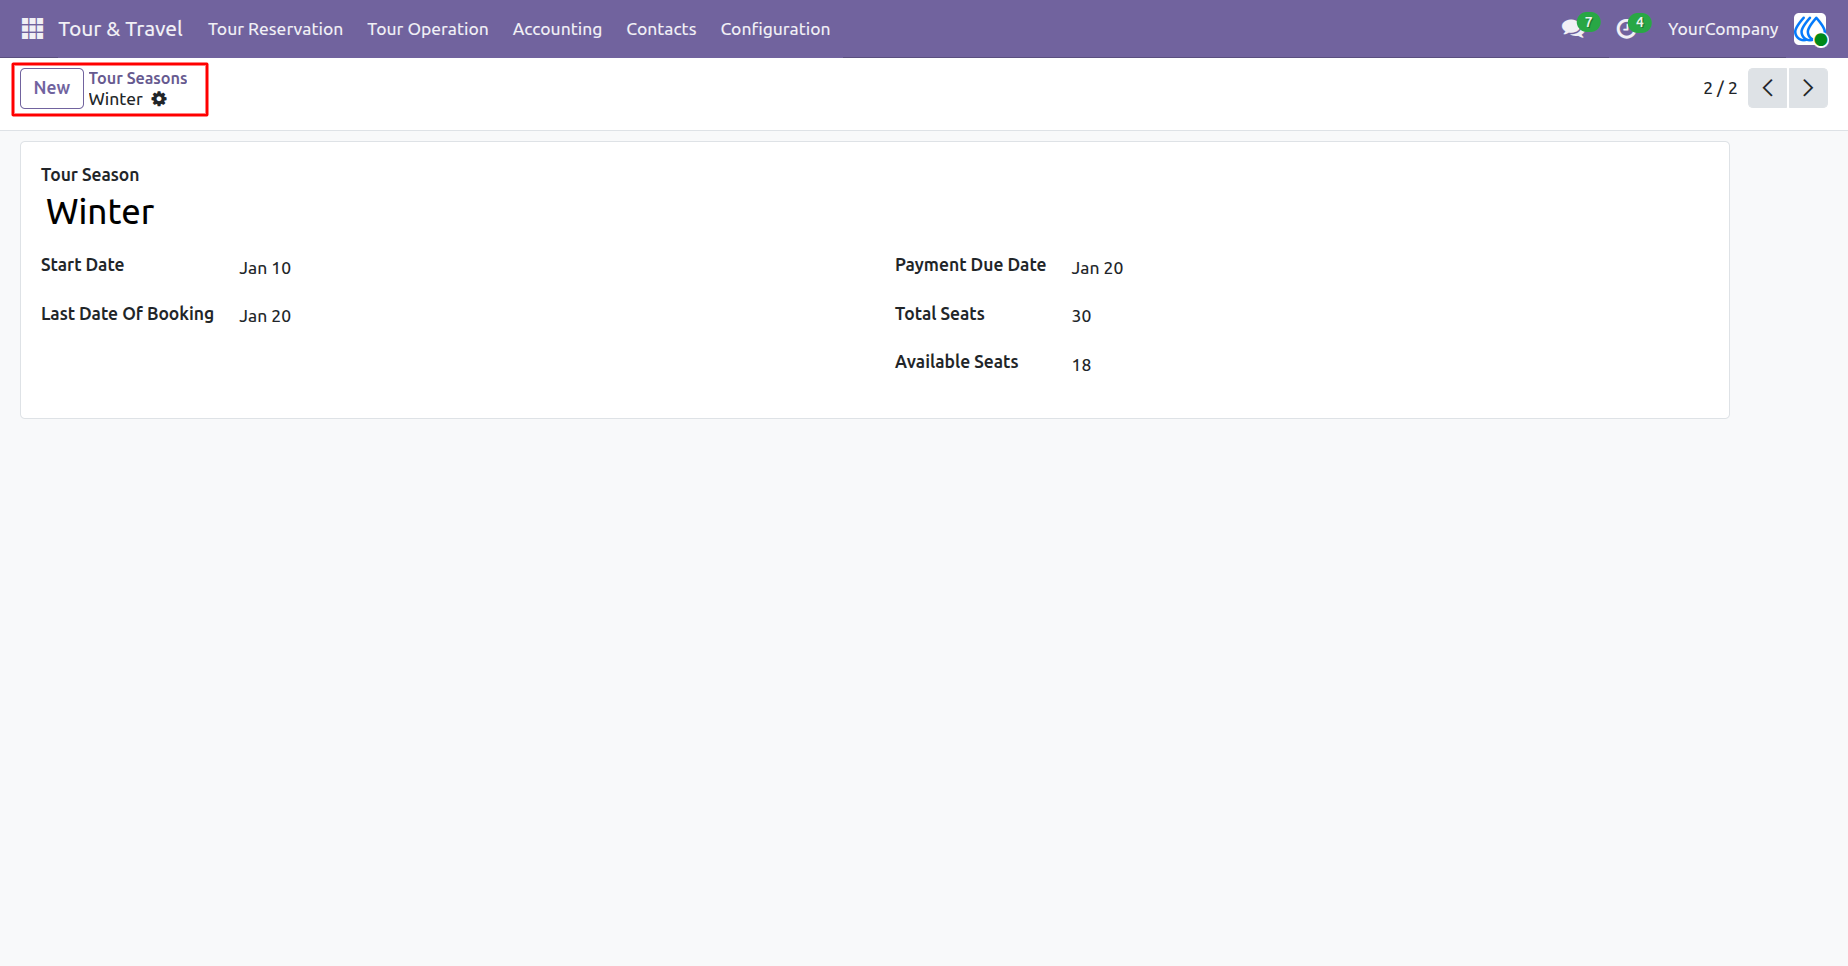Open the discuss messages icon
The image size is (1848, 966).
point(1573,29)
